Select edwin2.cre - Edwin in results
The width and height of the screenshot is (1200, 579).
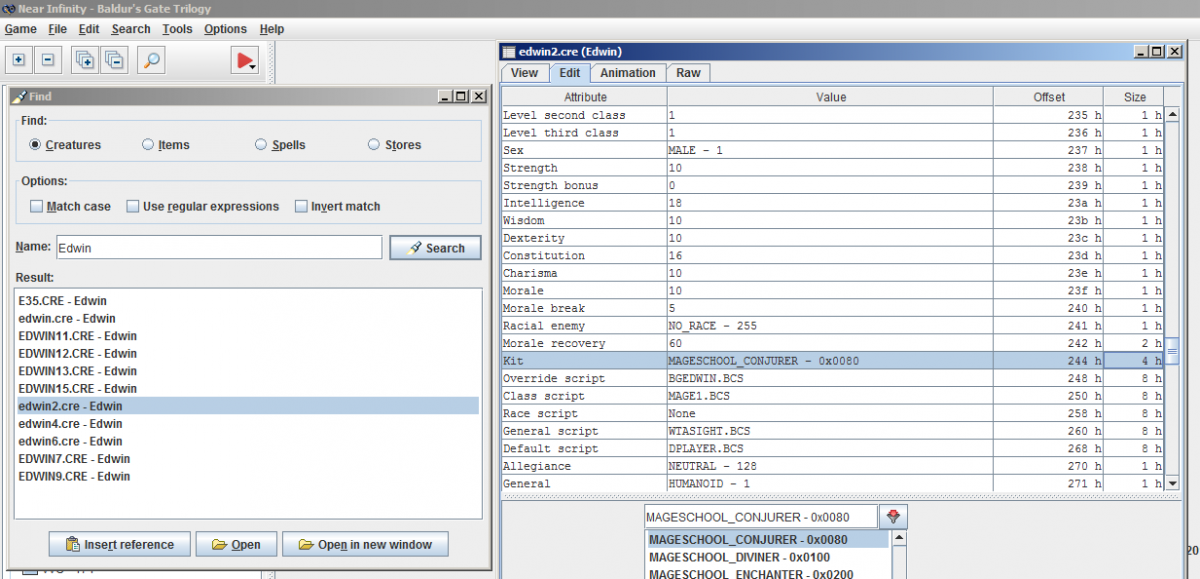click(248, 406)
